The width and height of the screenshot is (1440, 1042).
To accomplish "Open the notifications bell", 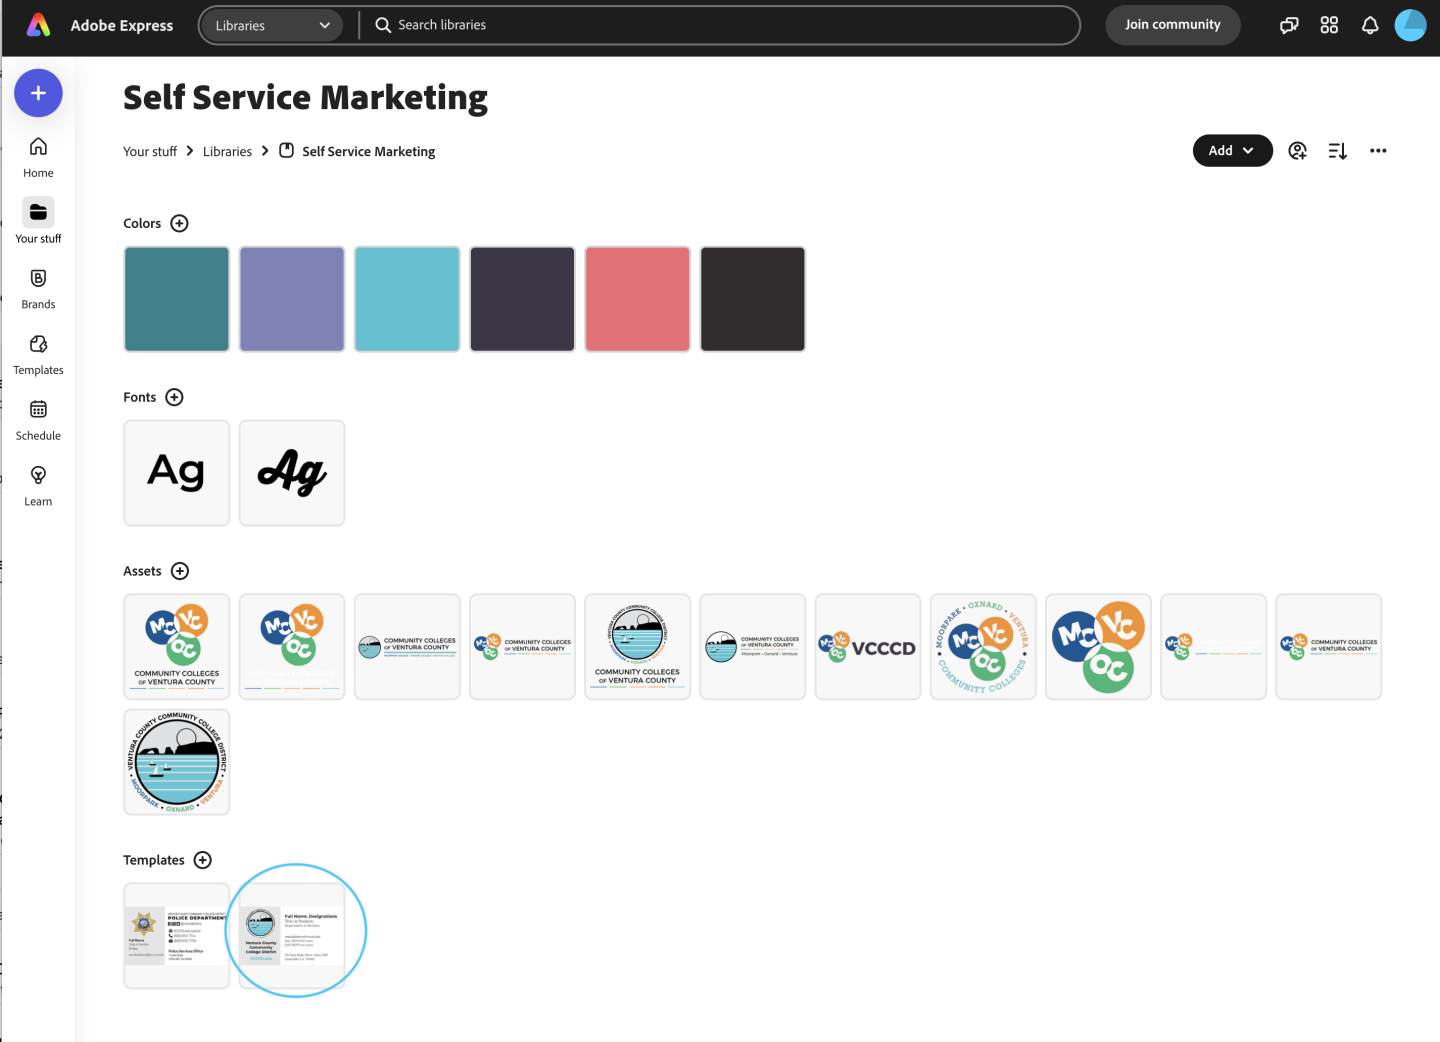I will [x=1369, y=25].
